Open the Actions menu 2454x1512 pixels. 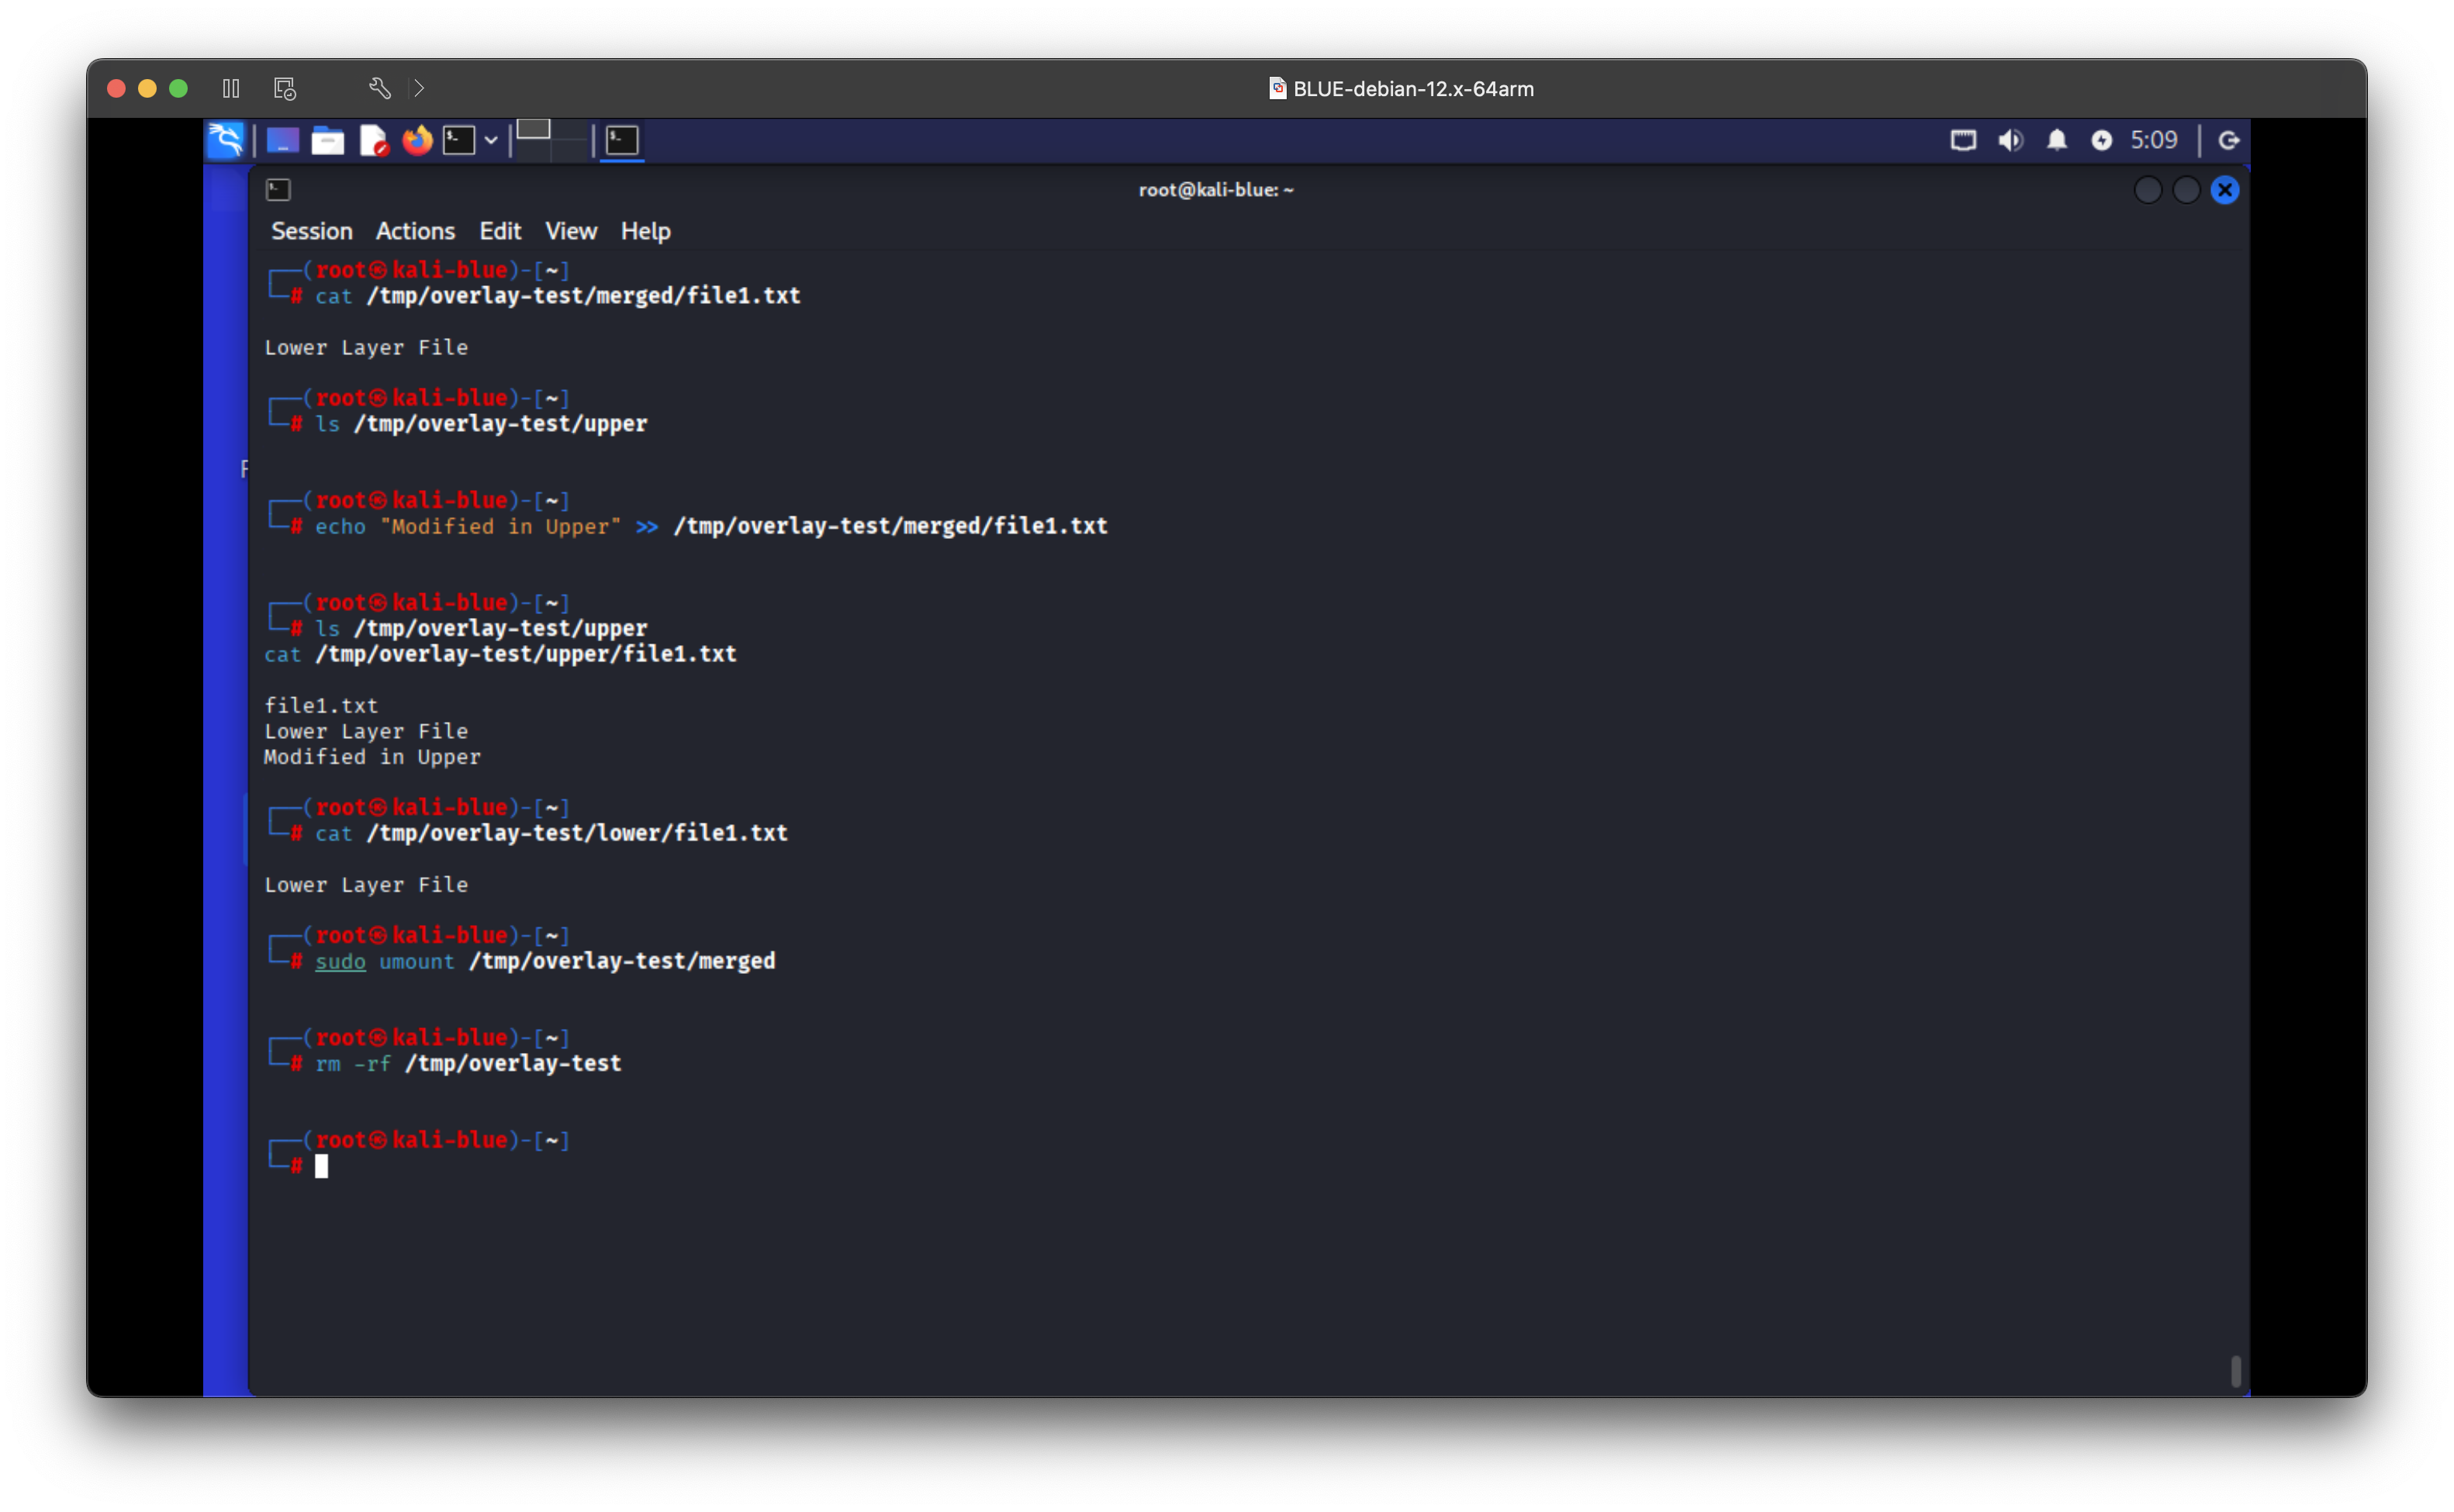pyautogui.click(x=415, y=231)
